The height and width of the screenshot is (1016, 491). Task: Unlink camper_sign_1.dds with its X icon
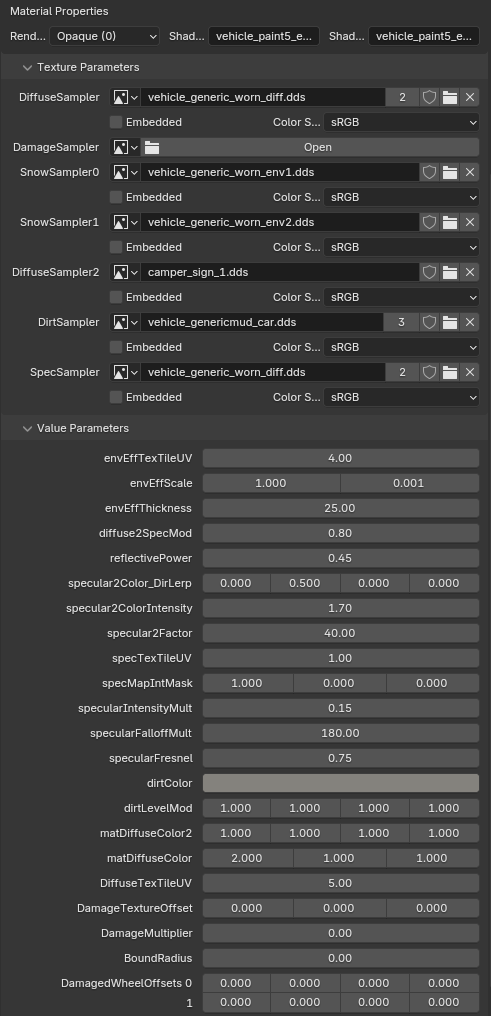(470, 272)
